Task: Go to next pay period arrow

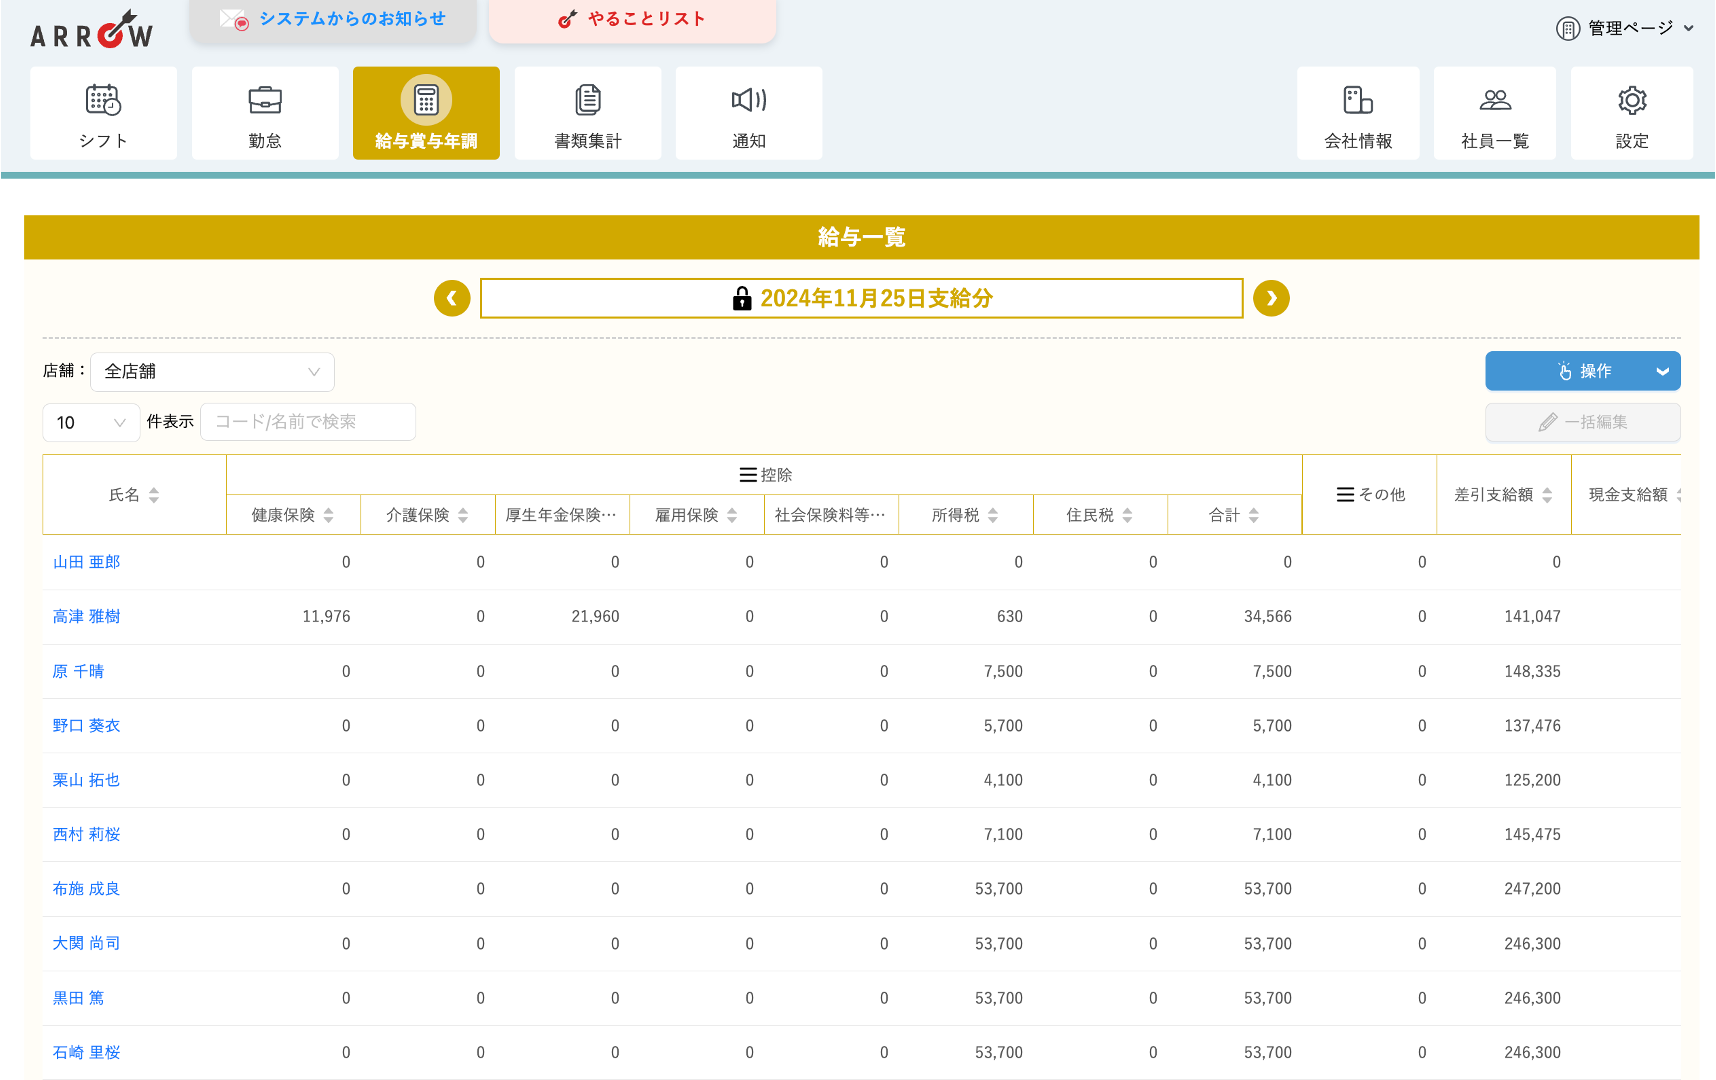Action: [1271, 298]
